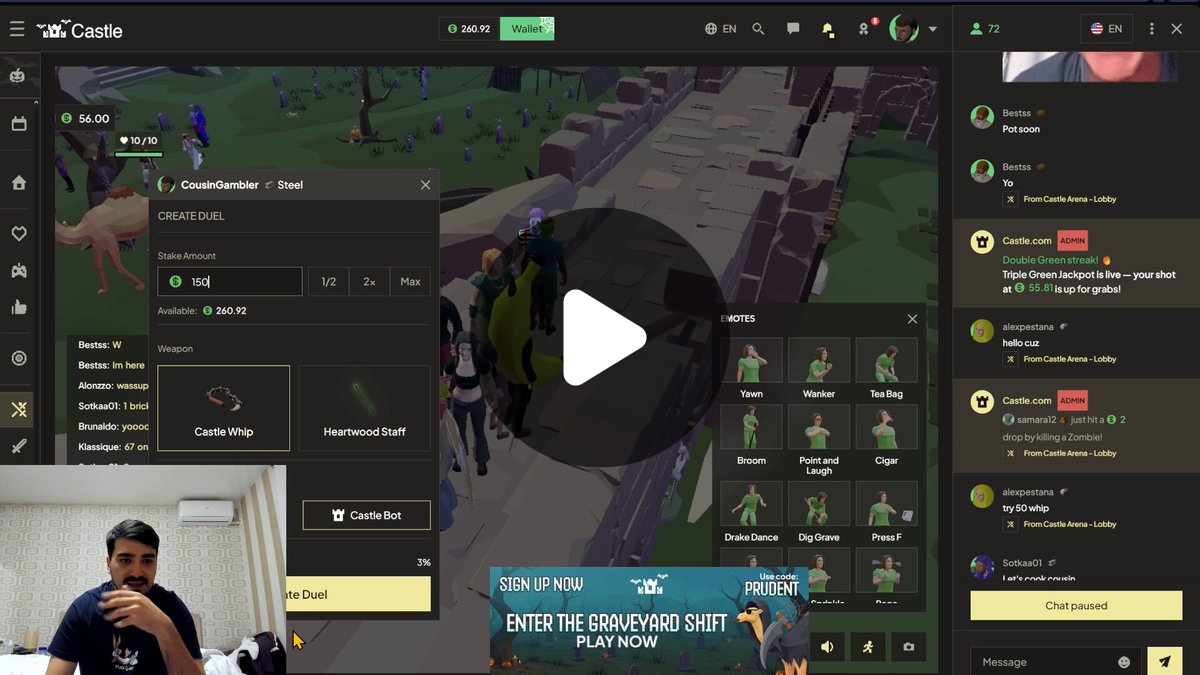Open chat options three-dot menu
Image resolution: width=1200 pixels, height=675 pixels.
point(1152,29)
